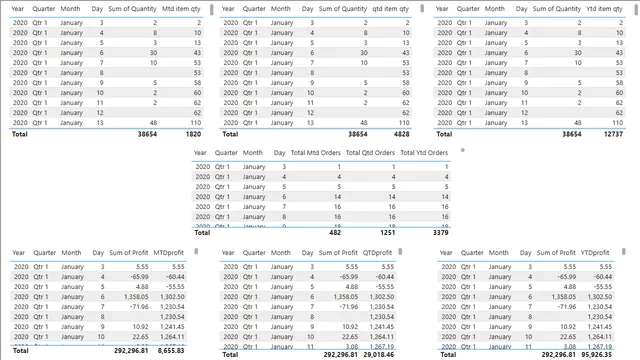Select 292,296.81 total in the QTDprofit table
640x360 pixels.
[x=340, y=355]
